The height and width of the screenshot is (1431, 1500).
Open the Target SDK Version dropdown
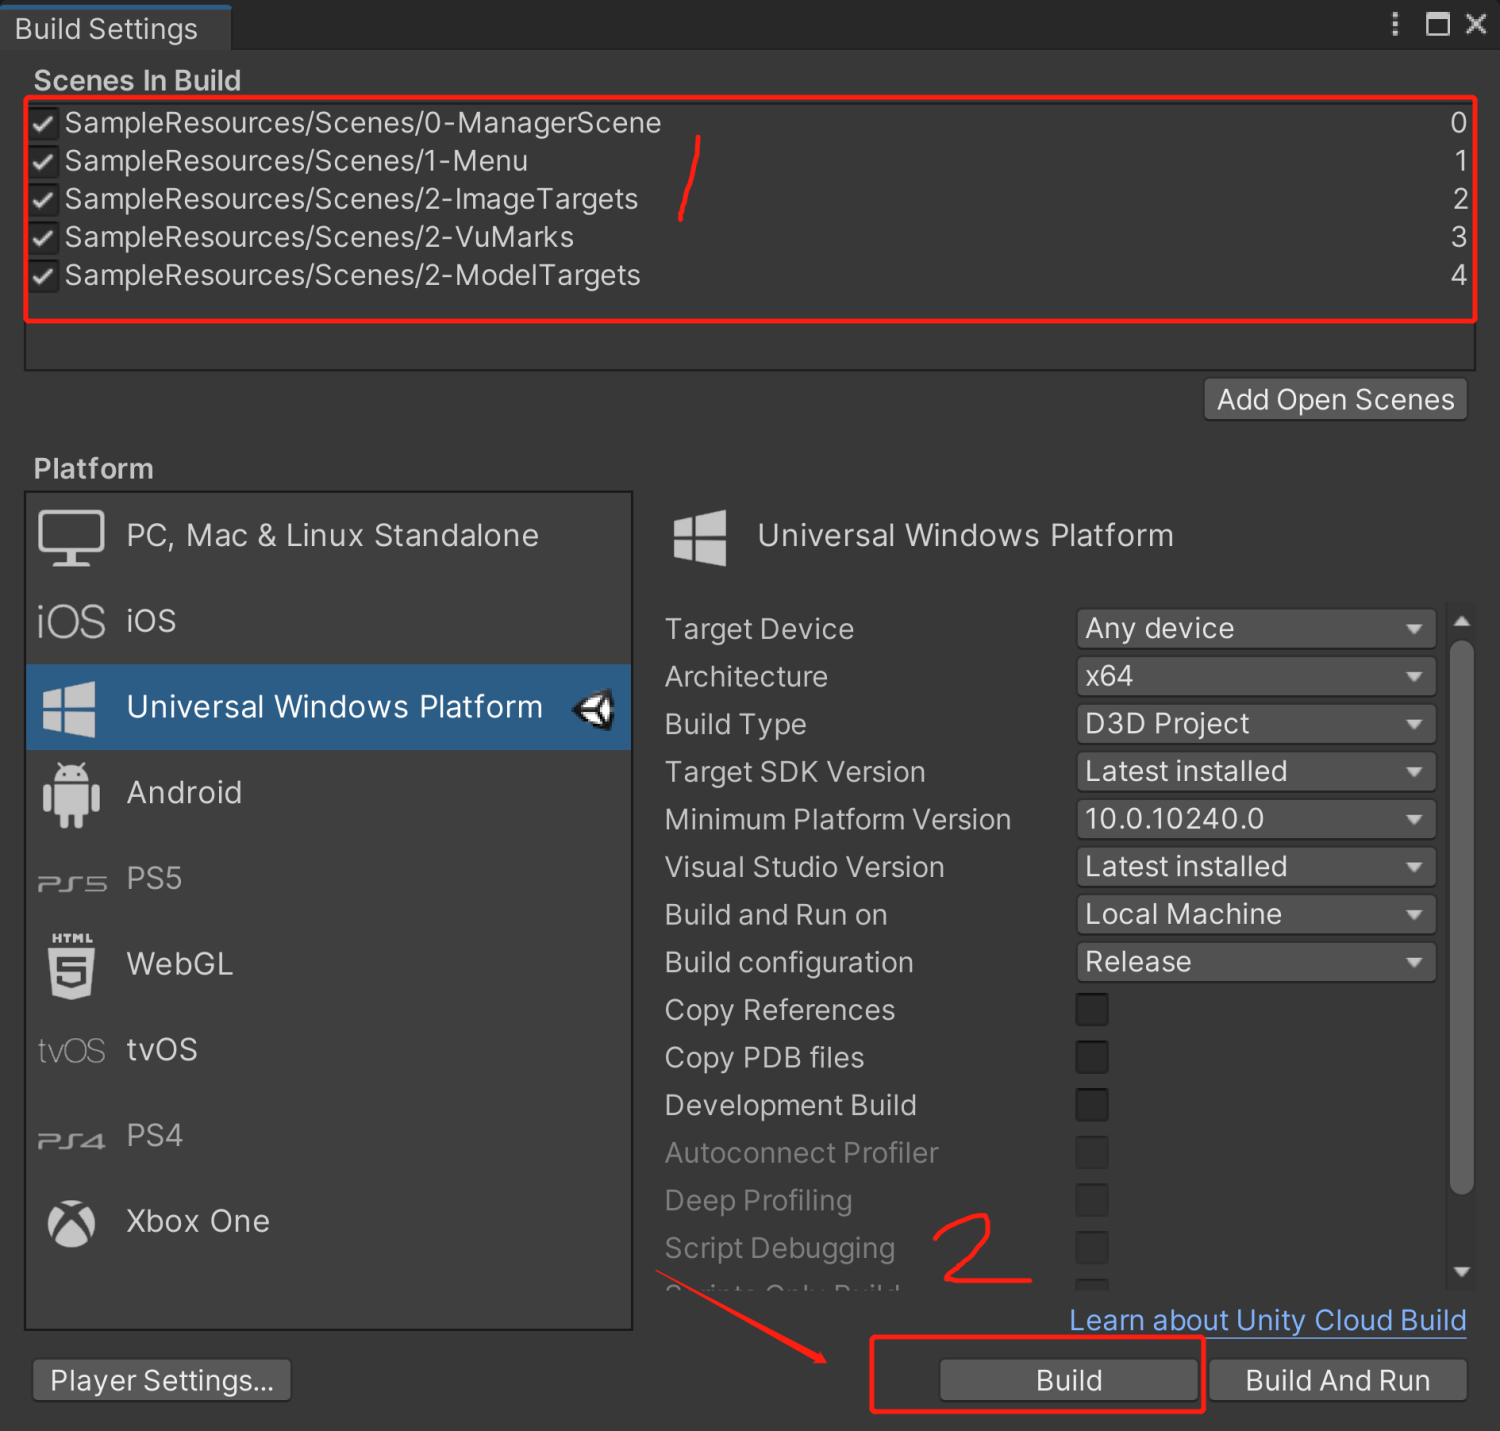click(x=1256, y=771)
